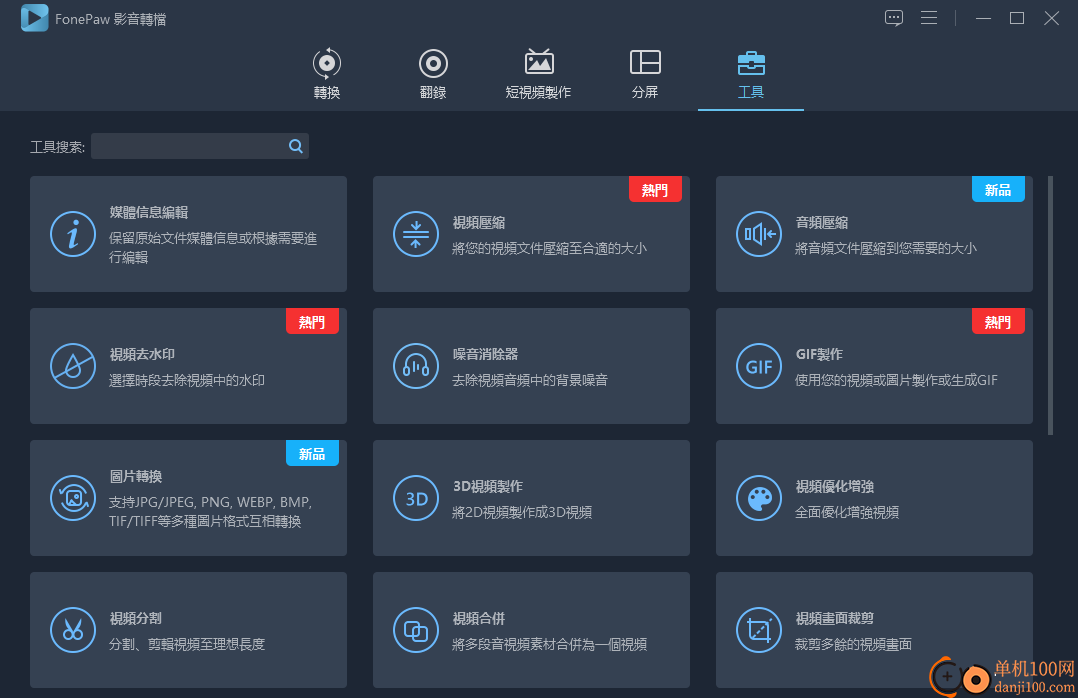Click the 視頻畫面裁剪 crop icon
1078x698 pixels.
click(x=759, y=630)
